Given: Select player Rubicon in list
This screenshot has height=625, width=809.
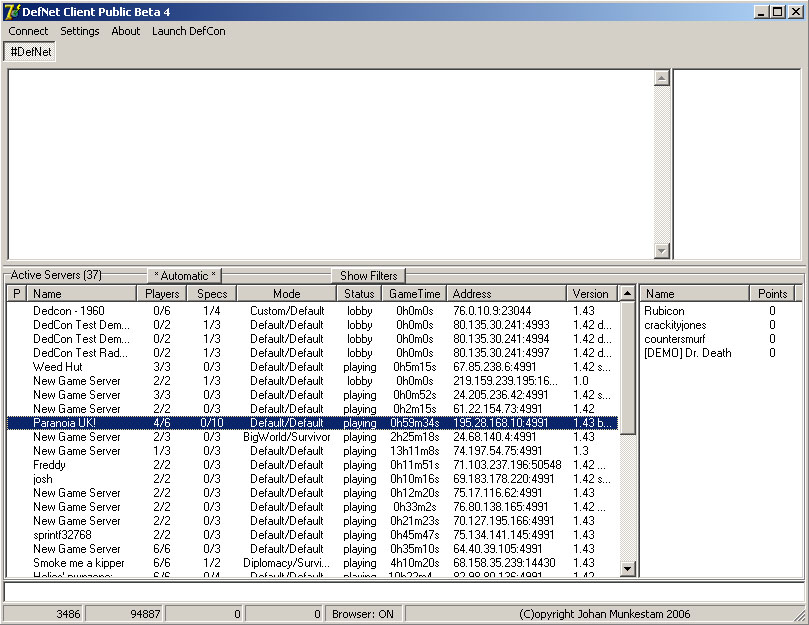Looking at the screenshot, I should 664,311.
